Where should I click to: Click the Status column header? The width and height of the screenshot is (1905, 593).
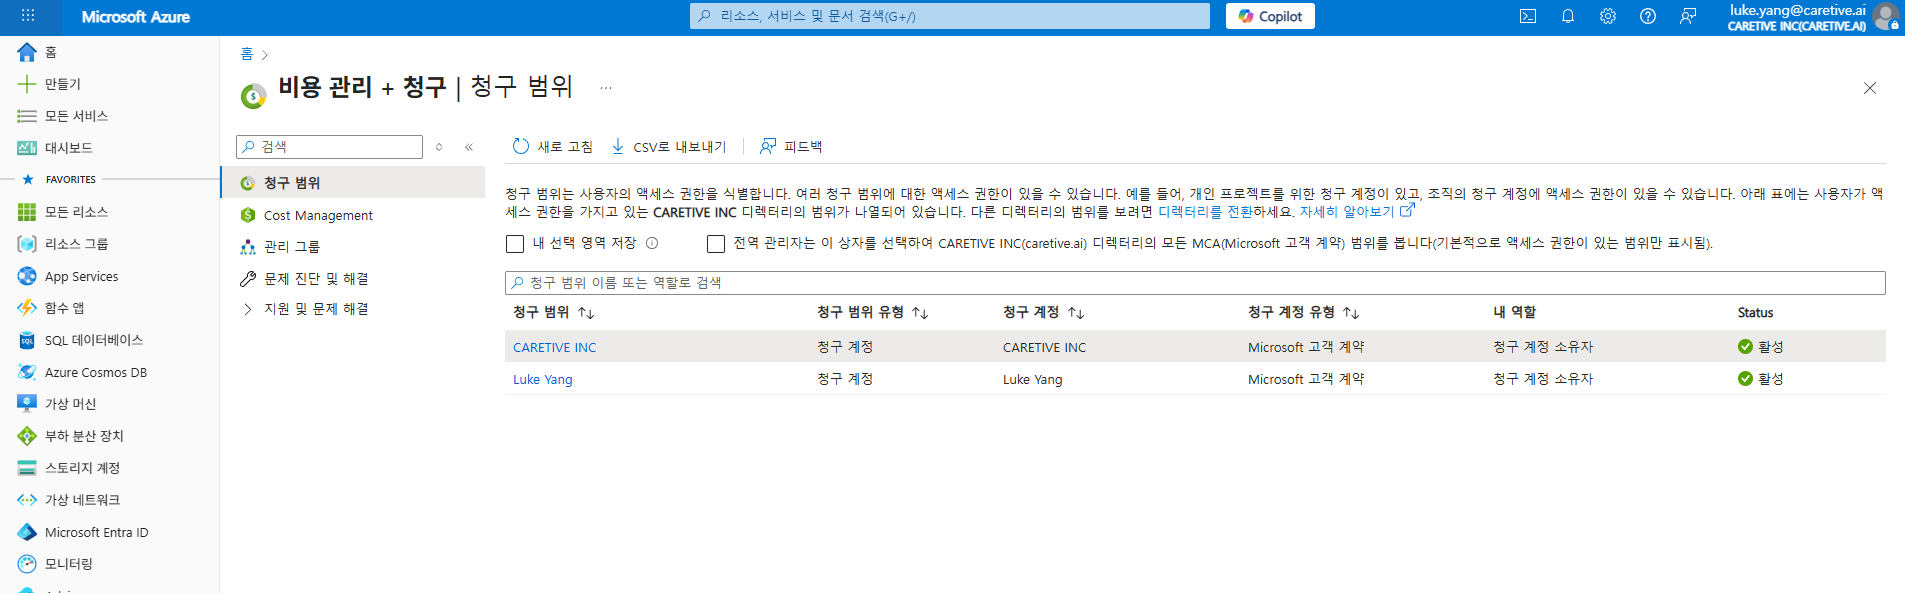1755,313
